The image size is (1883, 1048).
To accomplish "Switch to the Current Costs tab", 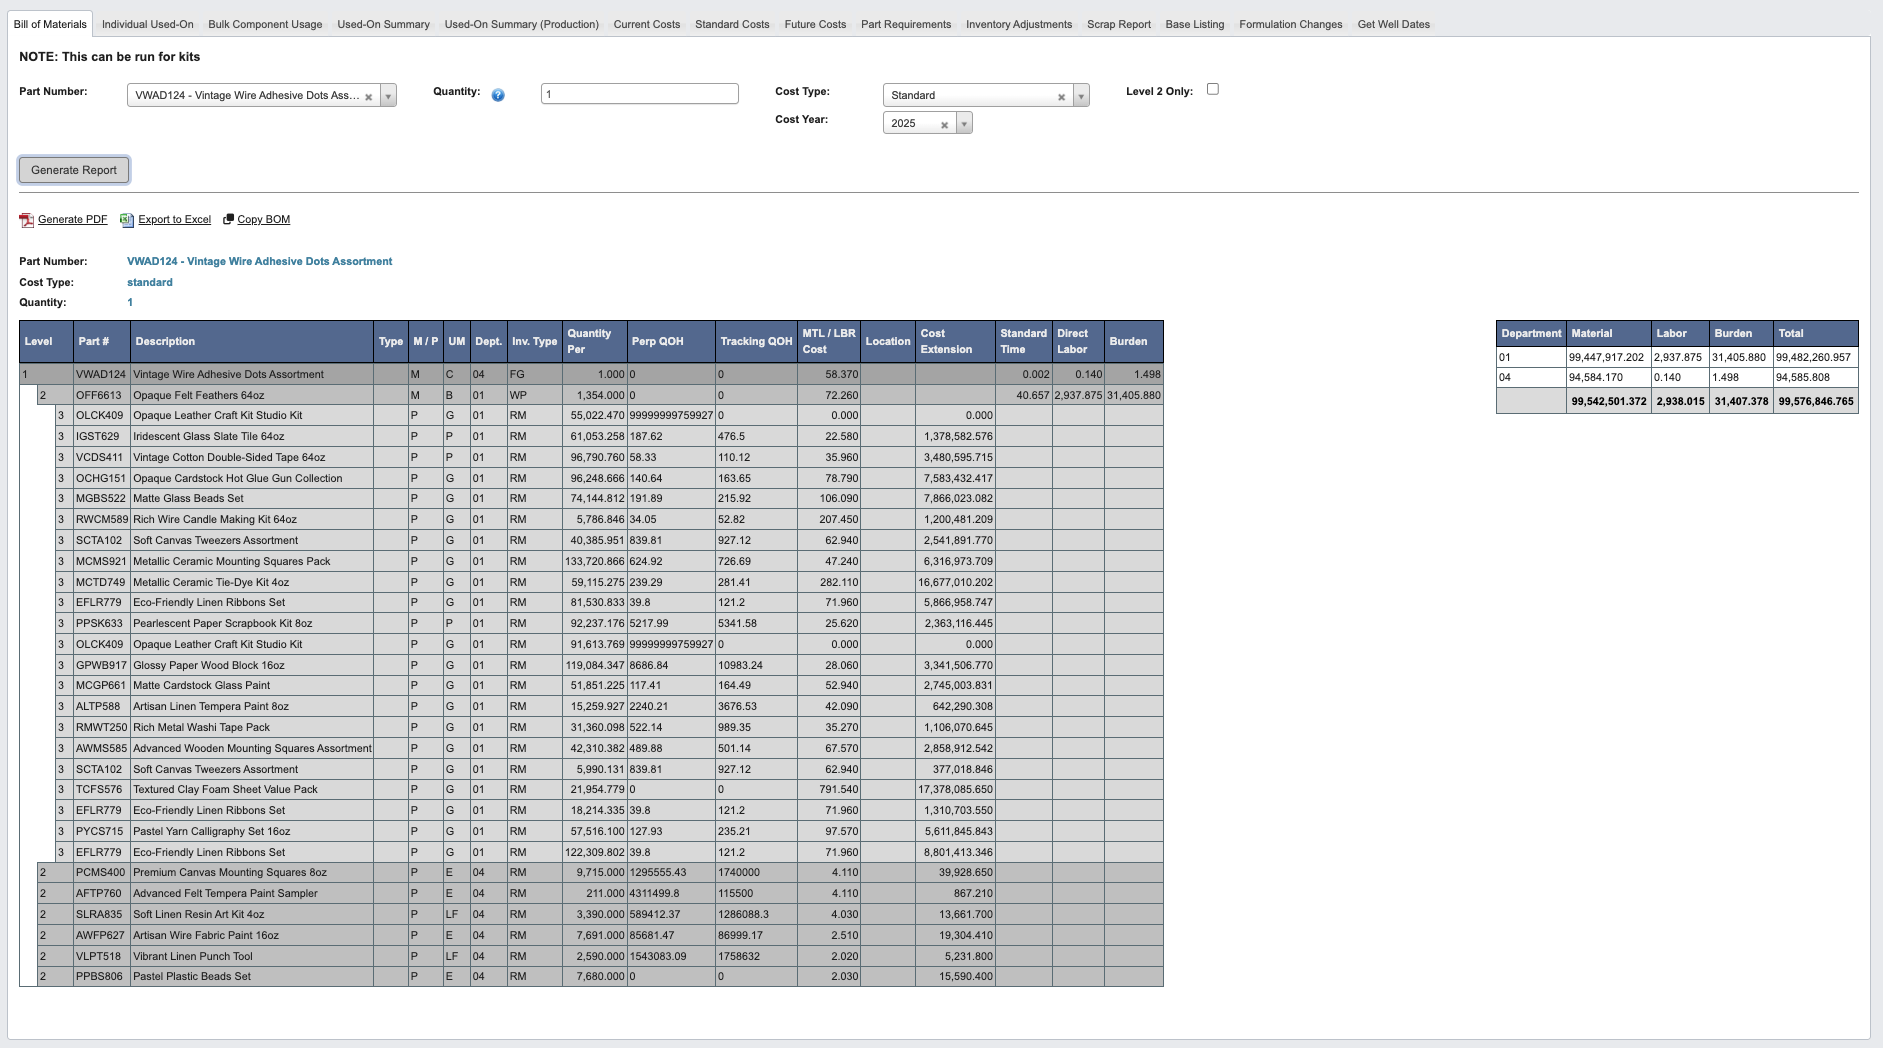I will (x=645, y=24).
